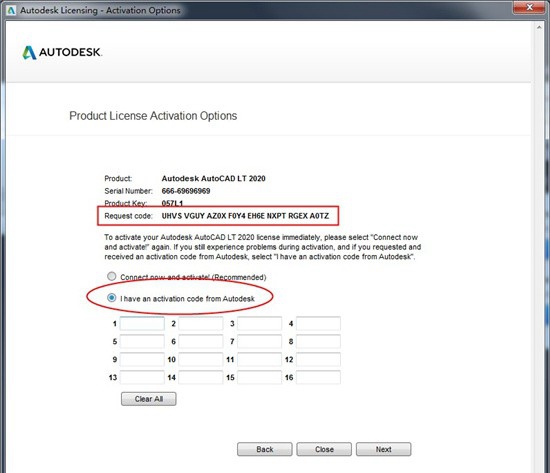Click activation code field 1
This screenshot has width=550, height=473.
tap(142, 324)
